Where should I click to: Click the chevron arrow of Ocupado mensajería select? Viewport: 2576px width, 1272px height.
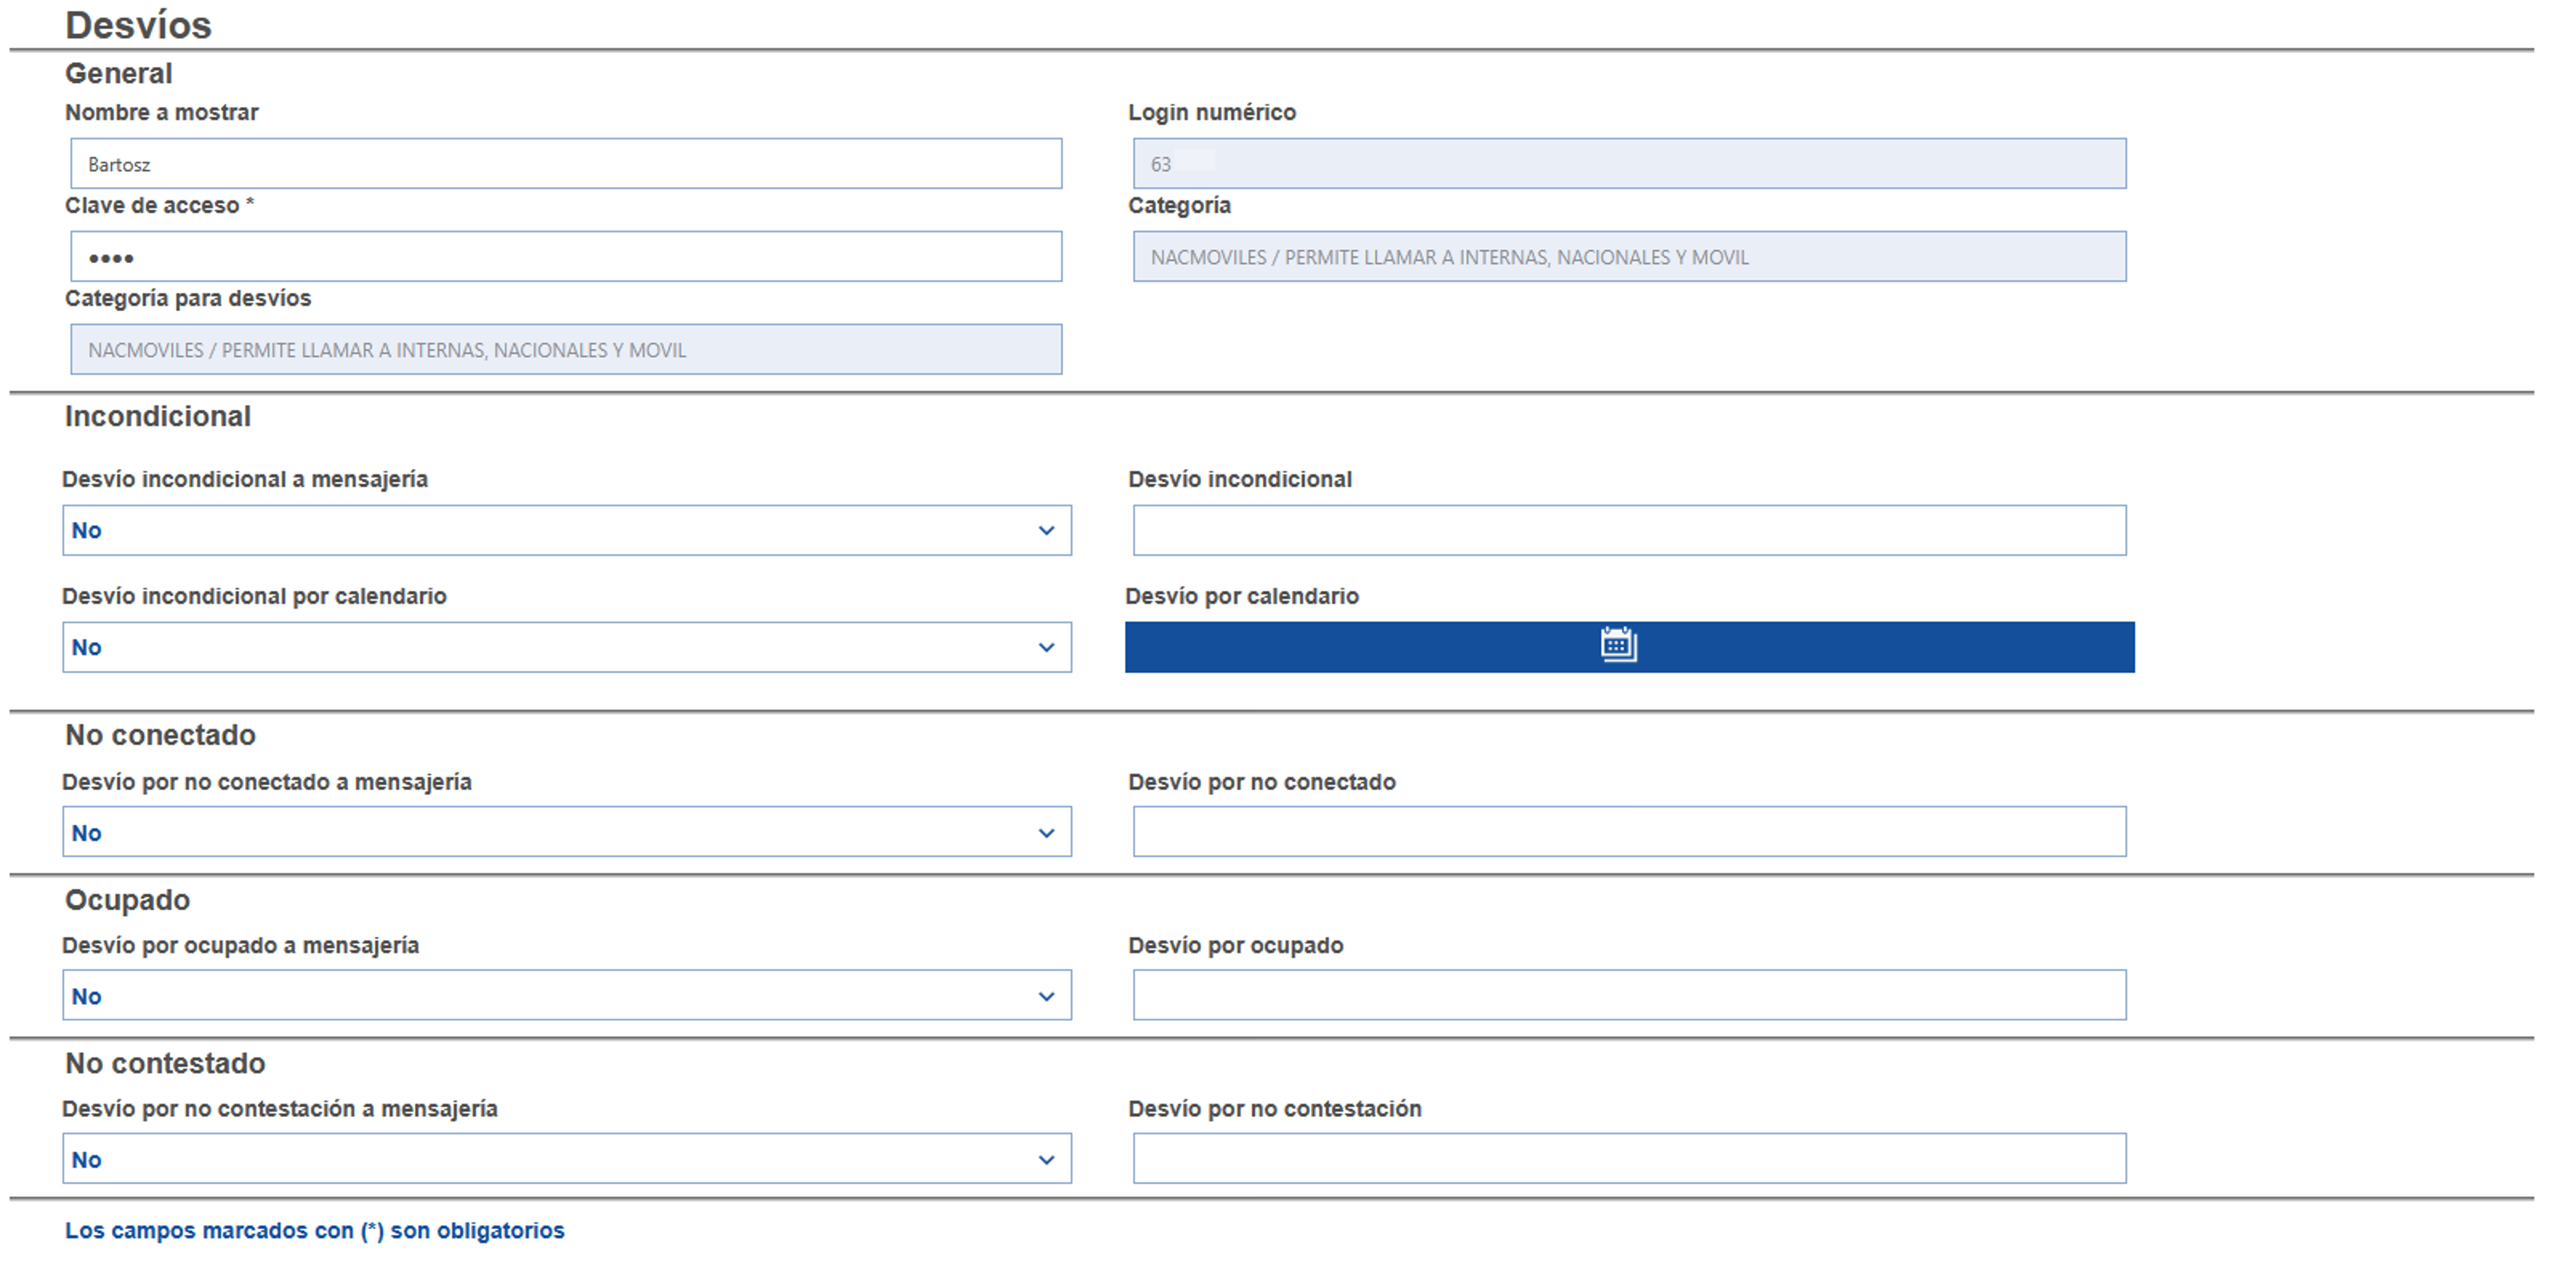[x=1046, y=996]
